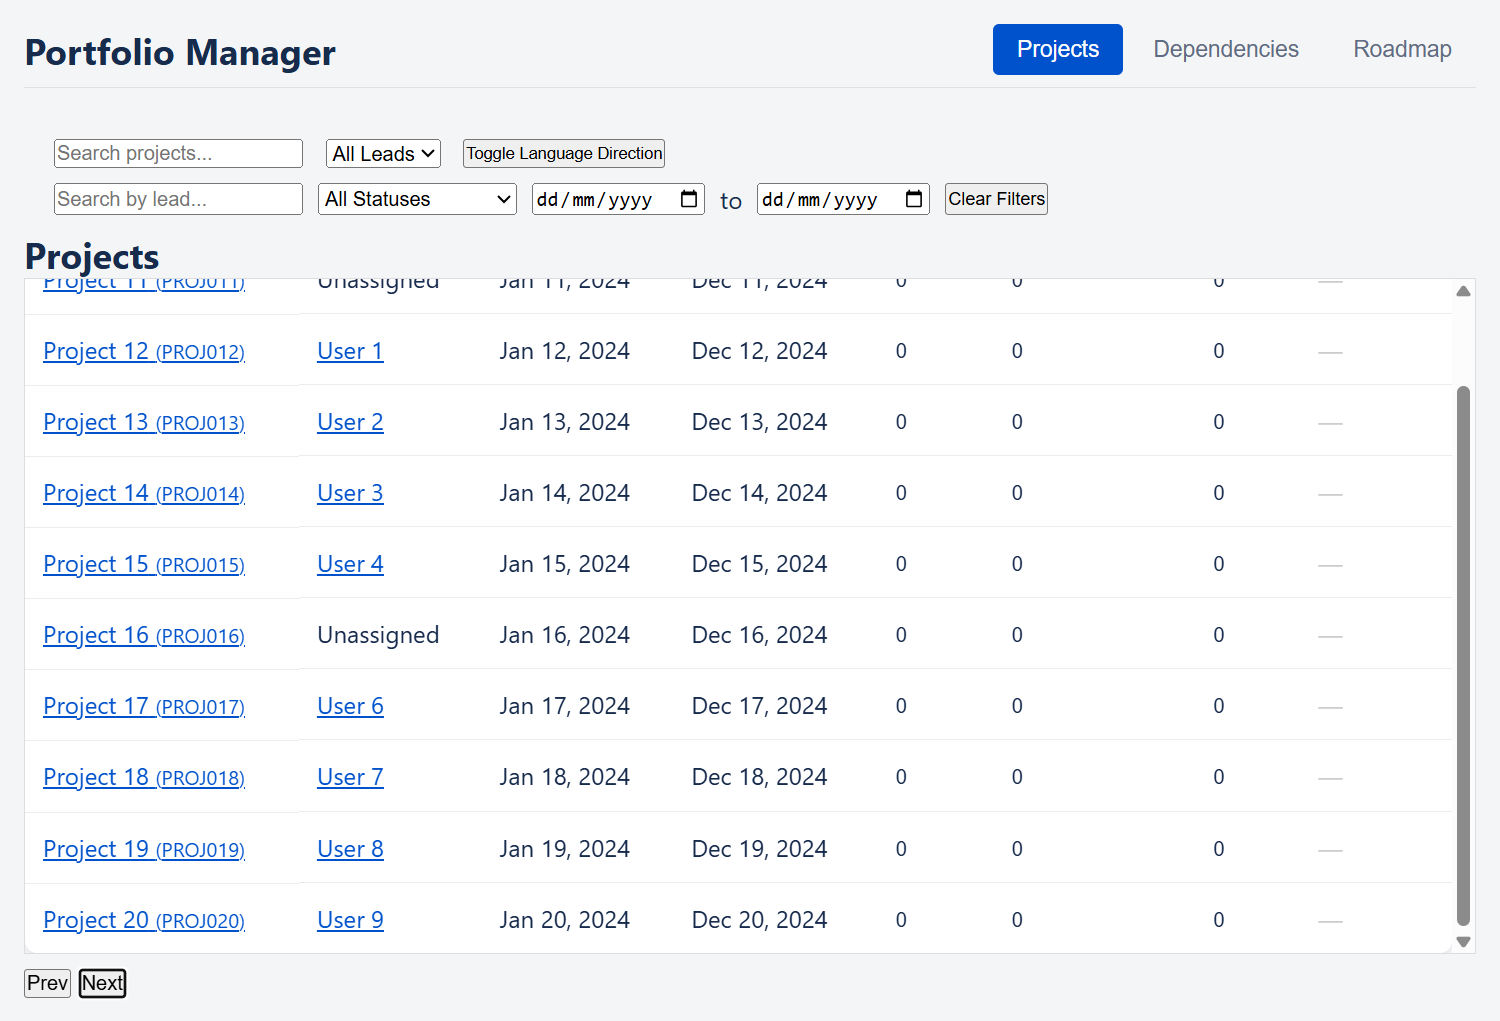Image resolution: width=1500 pixels, height=1021 pixels.
Task: Open the User 9 lead link
Action: 350,920
